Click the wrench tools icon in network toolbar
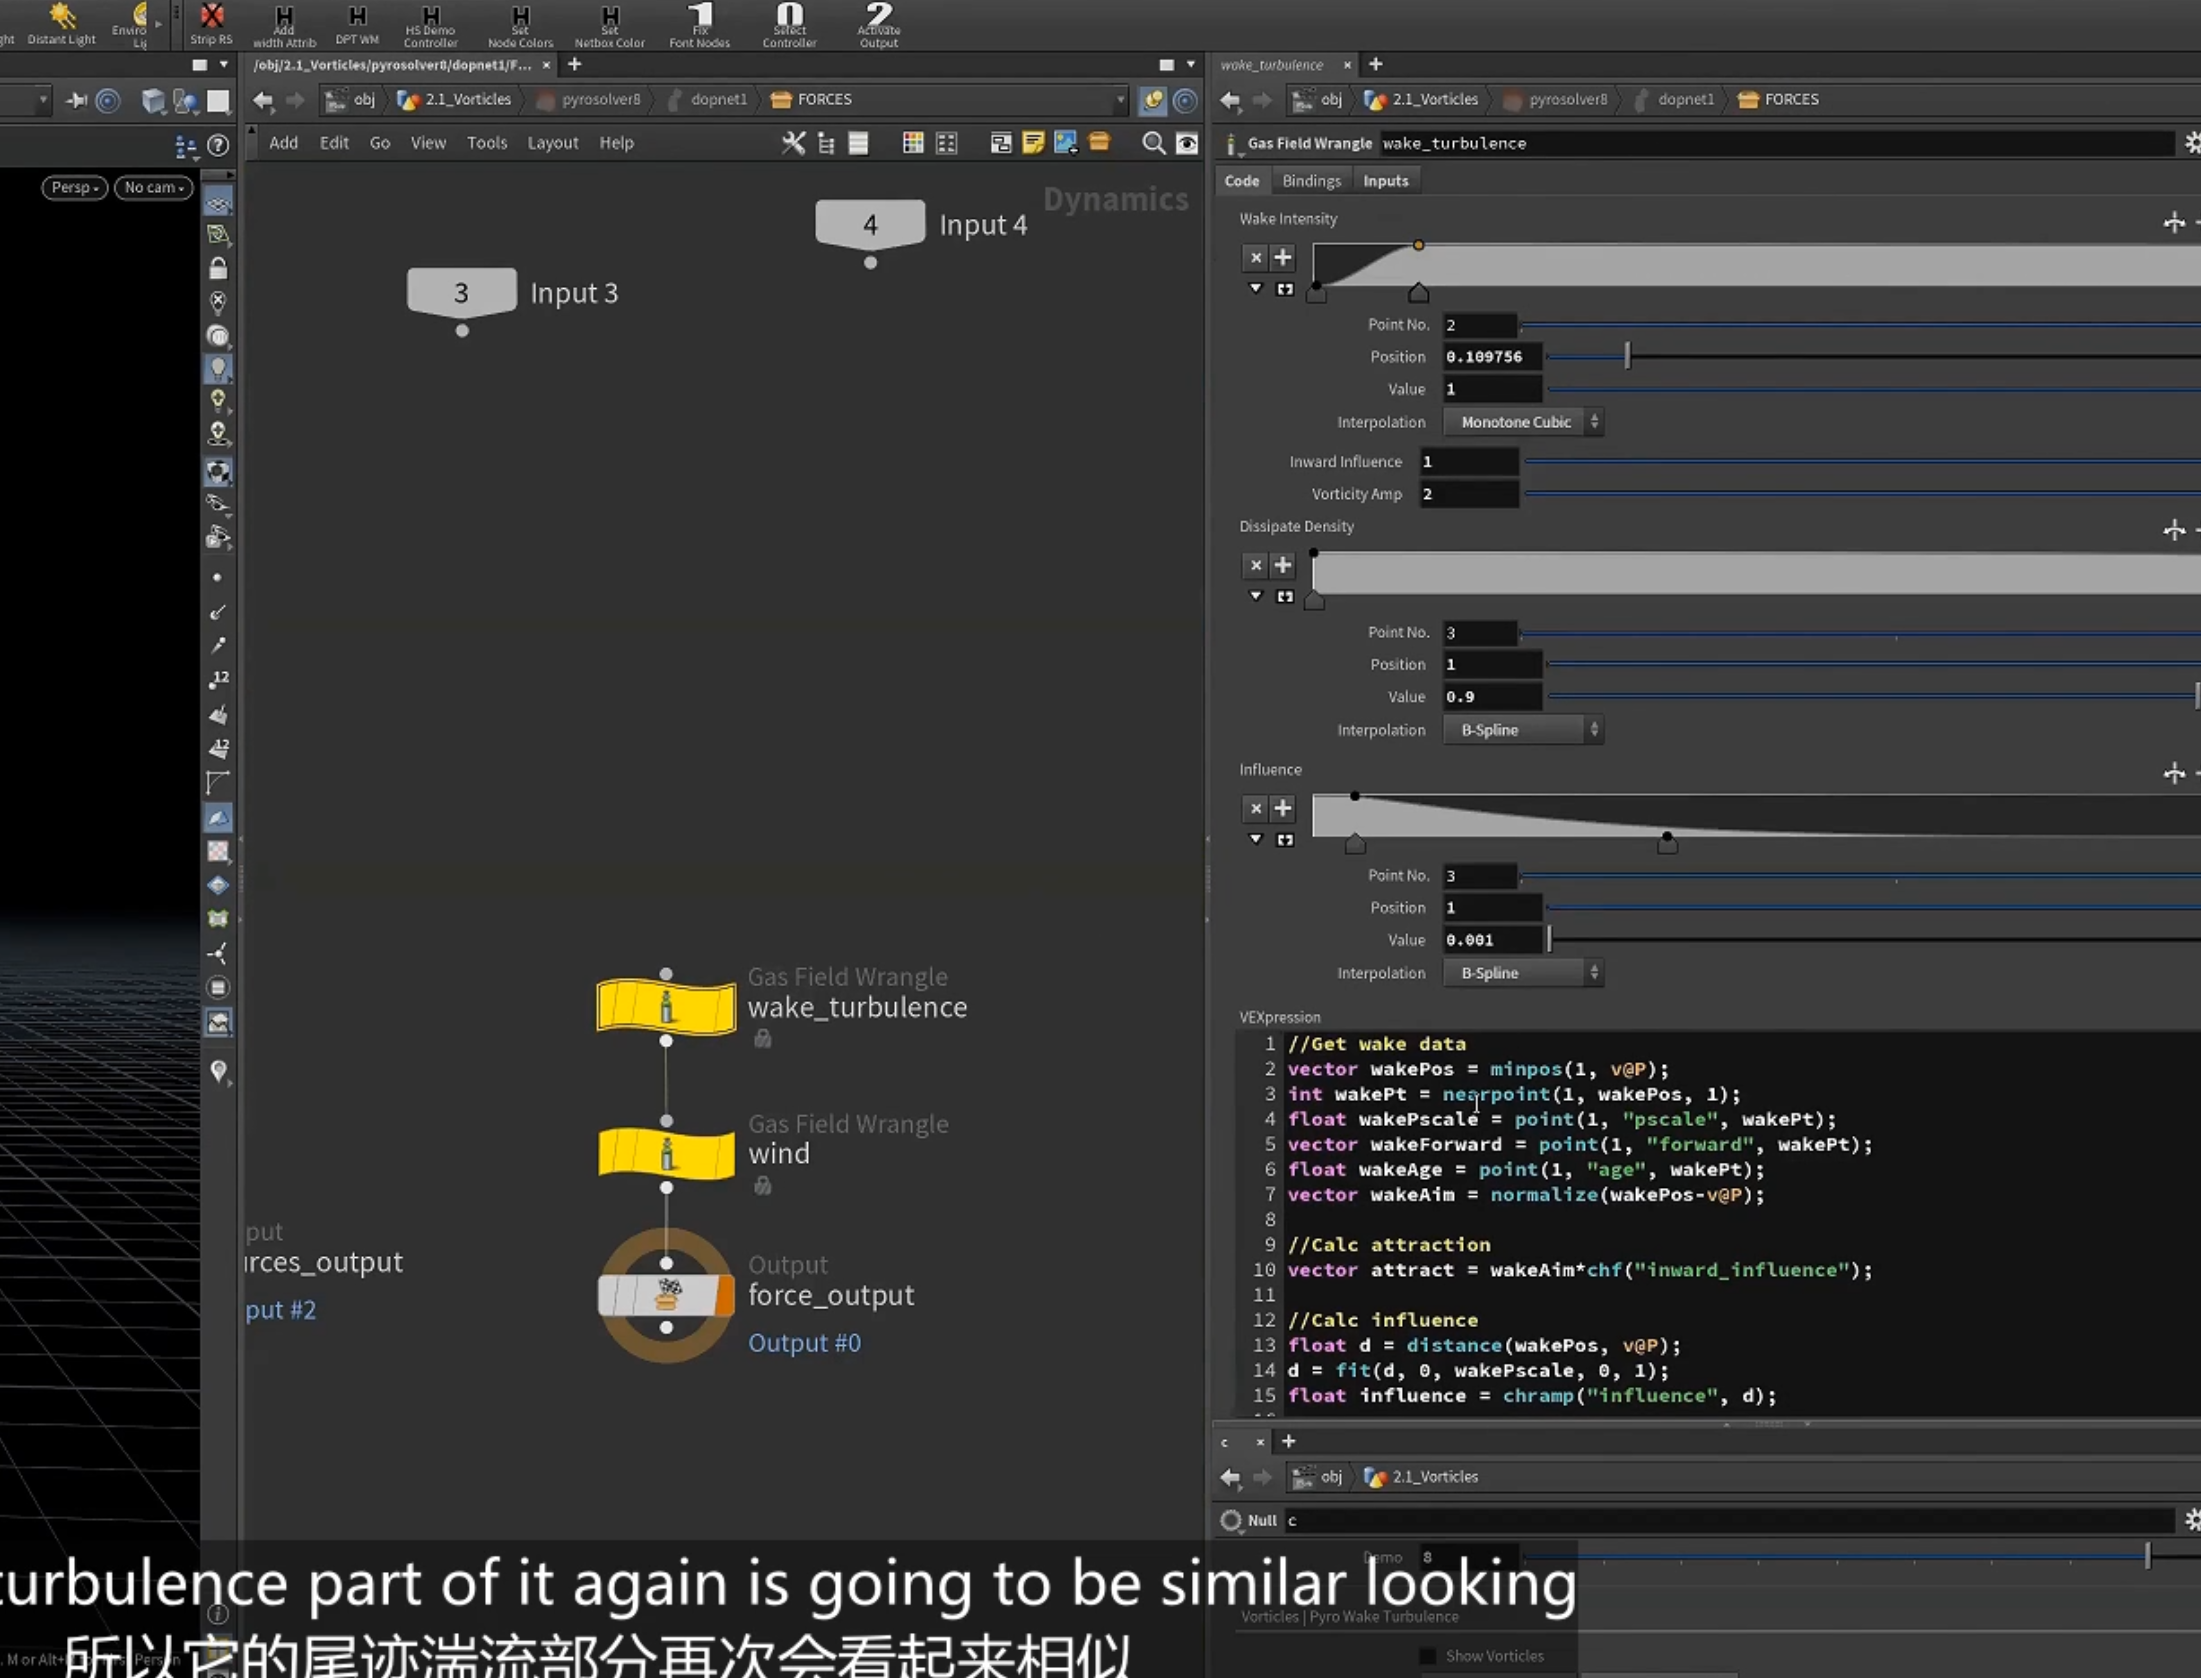 (793, 143)
